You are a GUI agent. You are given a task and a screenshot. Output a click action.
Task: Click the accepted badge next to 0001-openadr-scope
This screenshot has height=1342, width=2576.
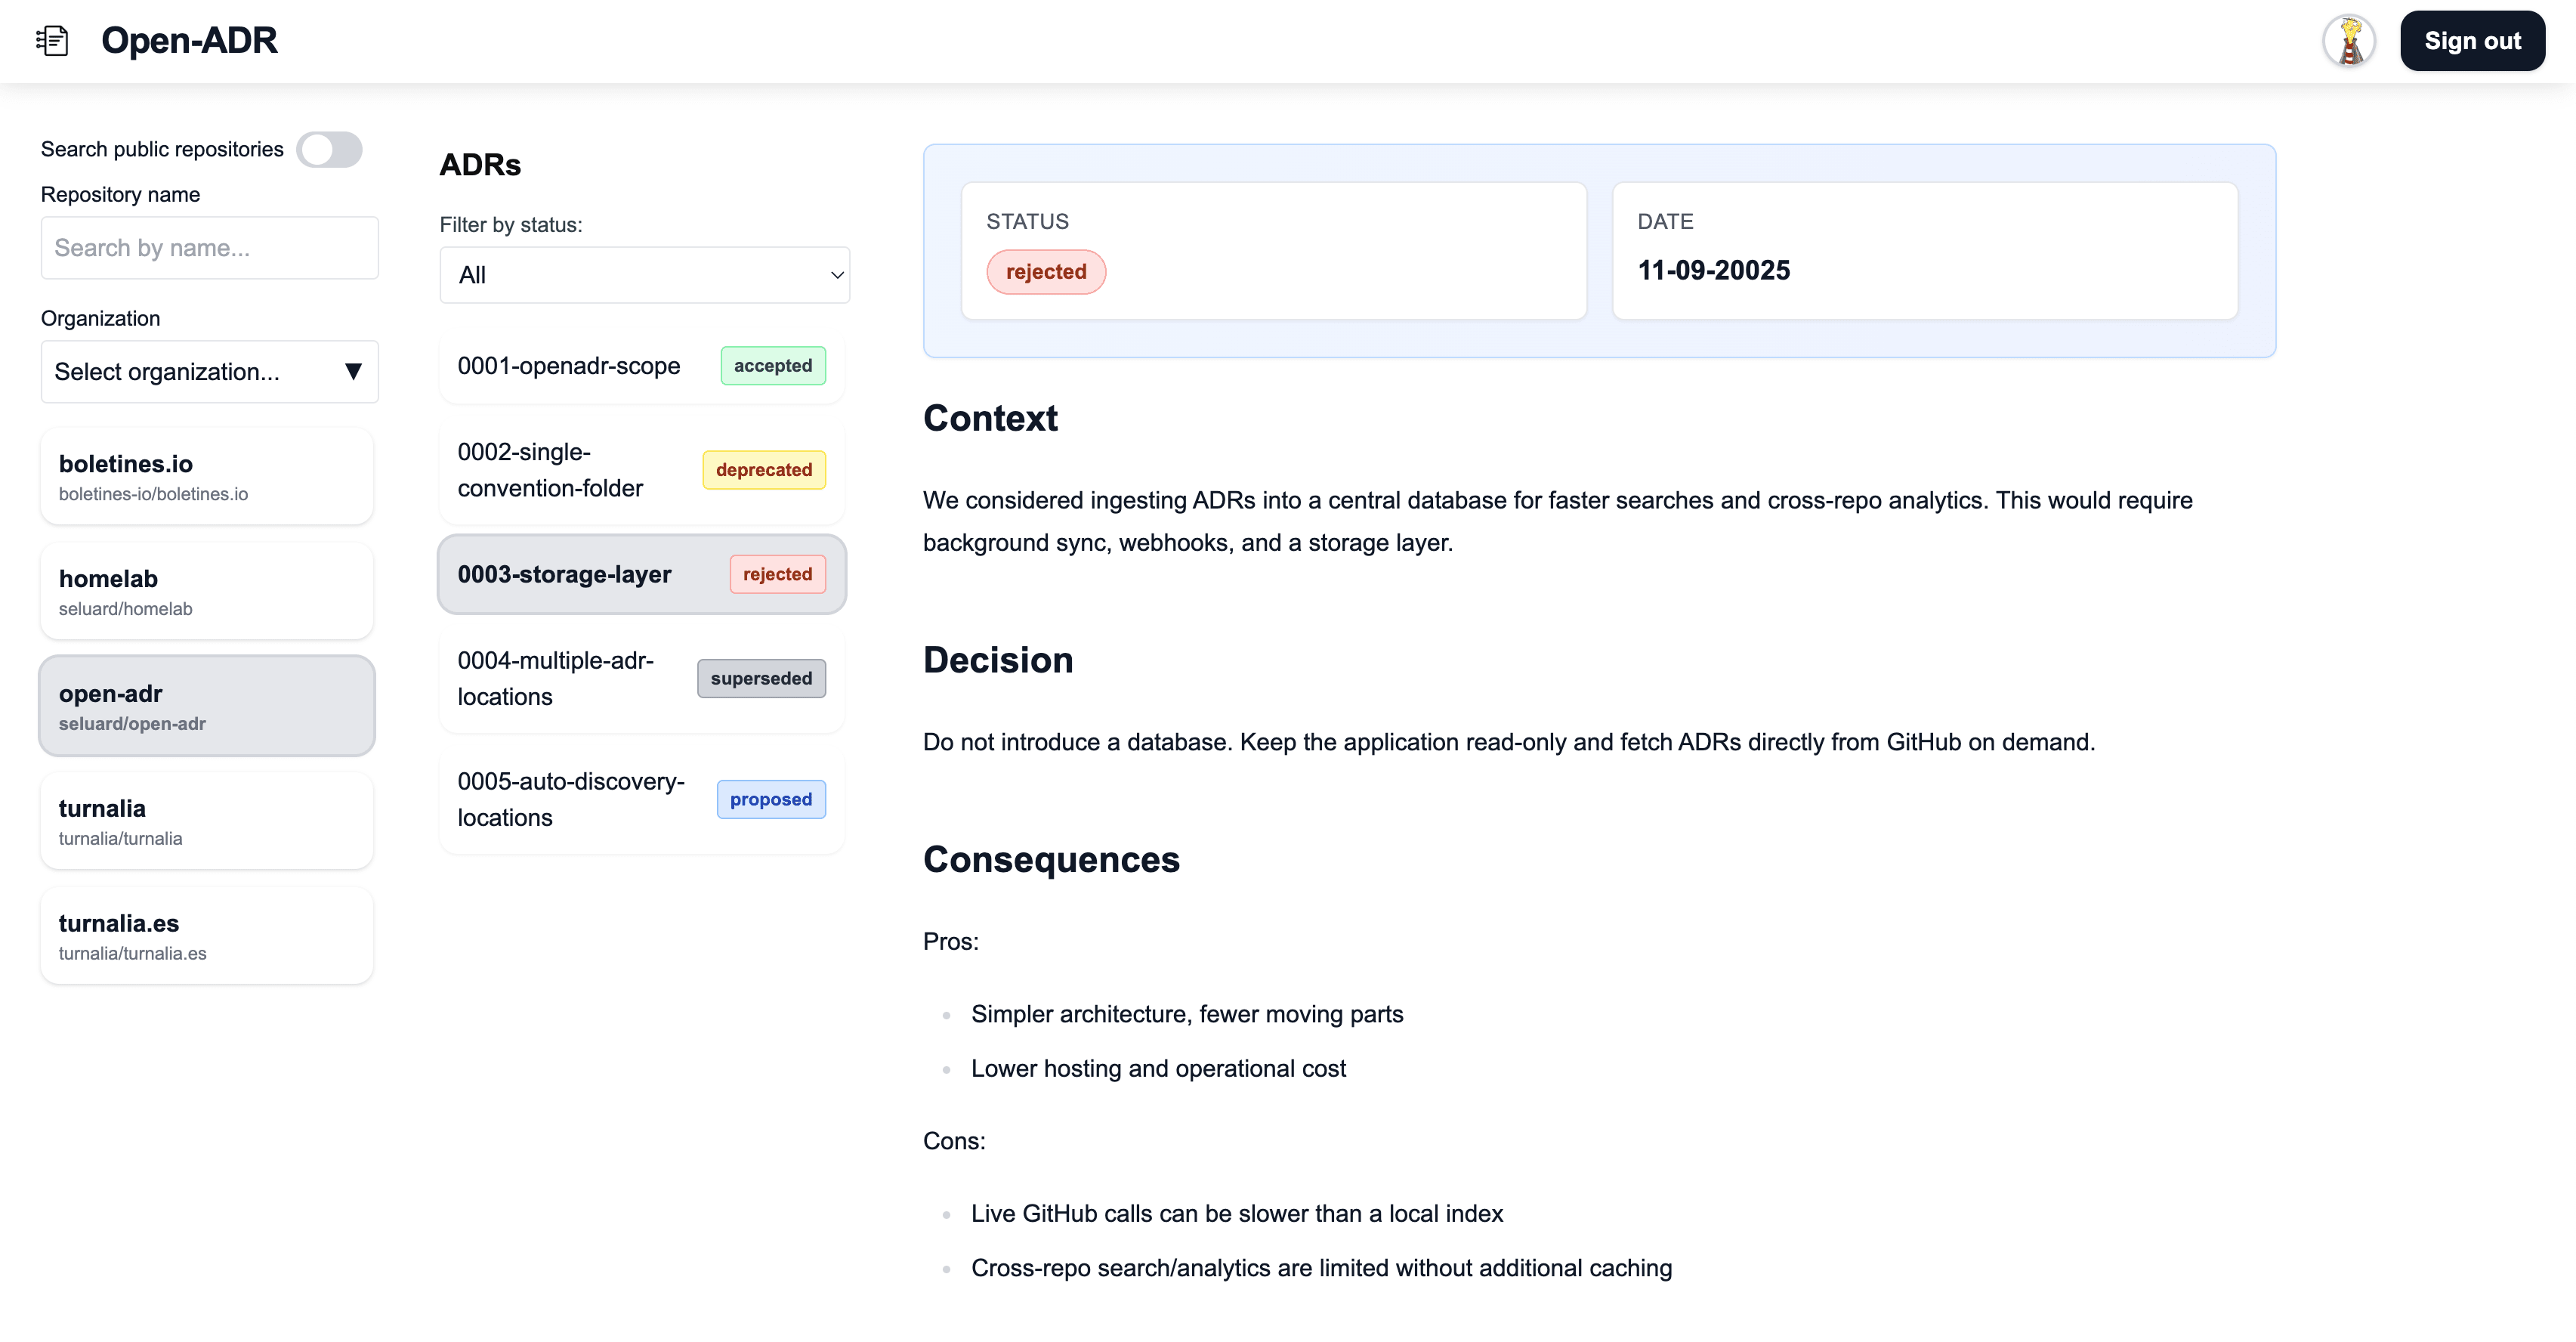[x=772, y=365]
